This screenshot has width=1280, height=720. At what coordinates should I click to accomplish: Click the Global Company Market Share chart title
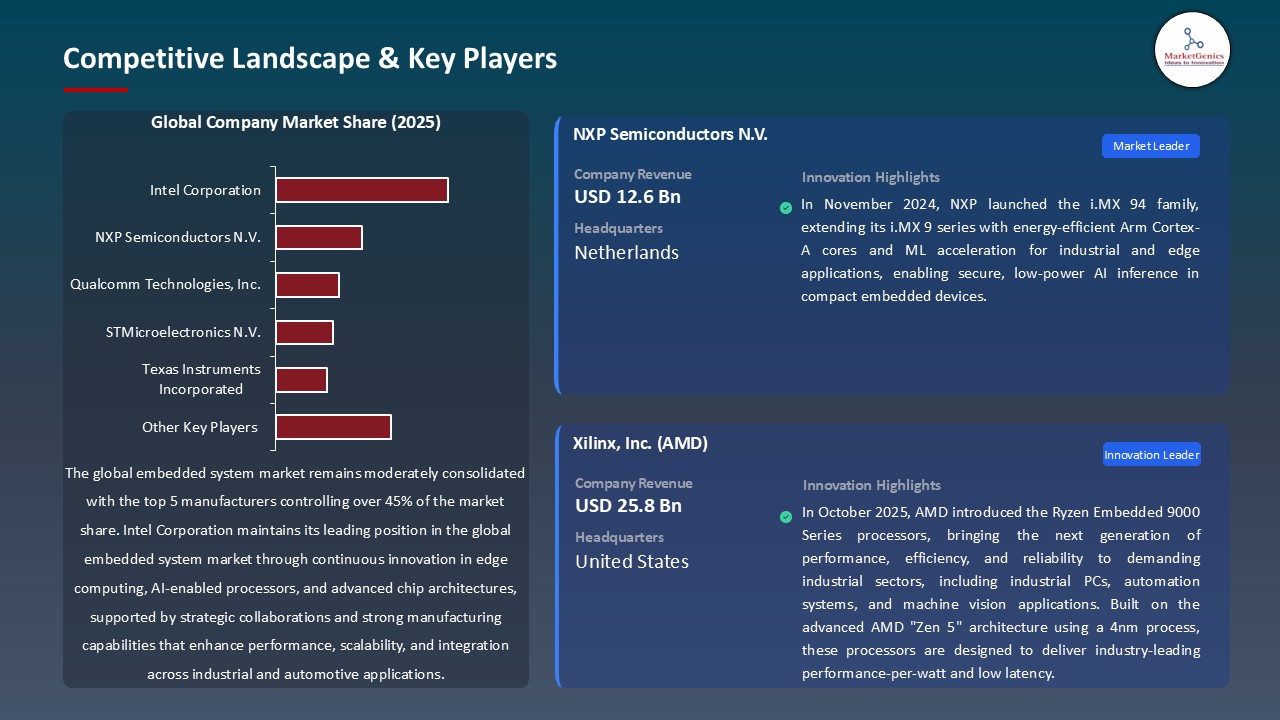[296, 123]
